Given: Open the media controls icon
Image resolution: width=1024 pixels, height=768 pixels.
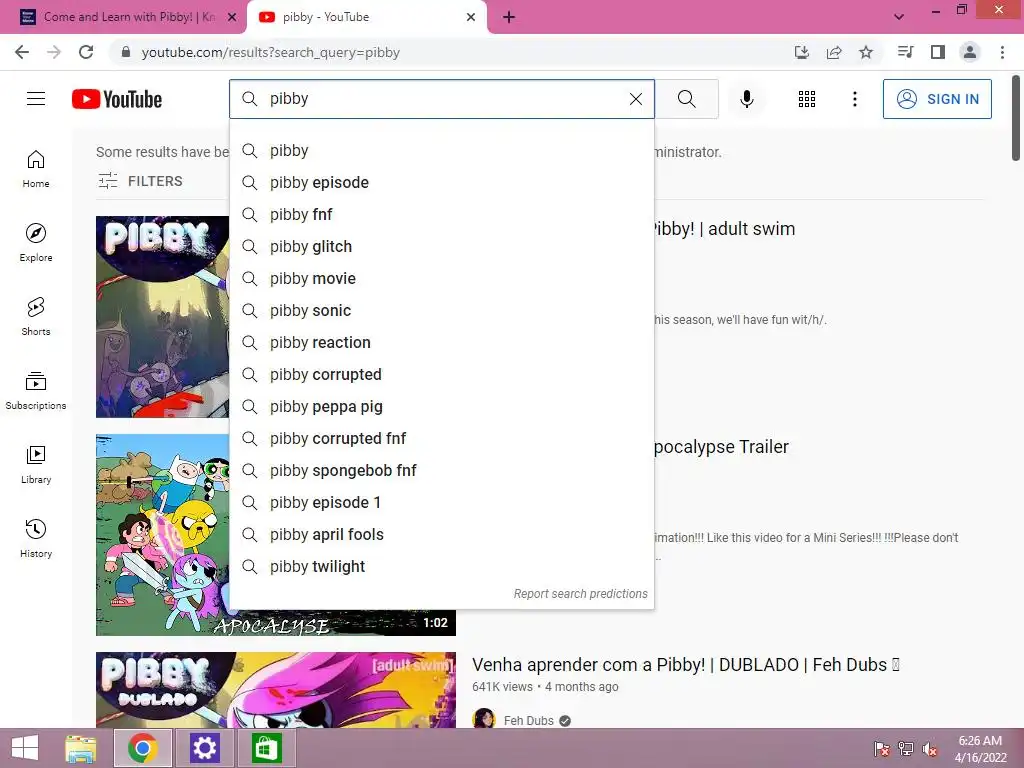Looking at the screenshot, I should click(x=905, y=52).
